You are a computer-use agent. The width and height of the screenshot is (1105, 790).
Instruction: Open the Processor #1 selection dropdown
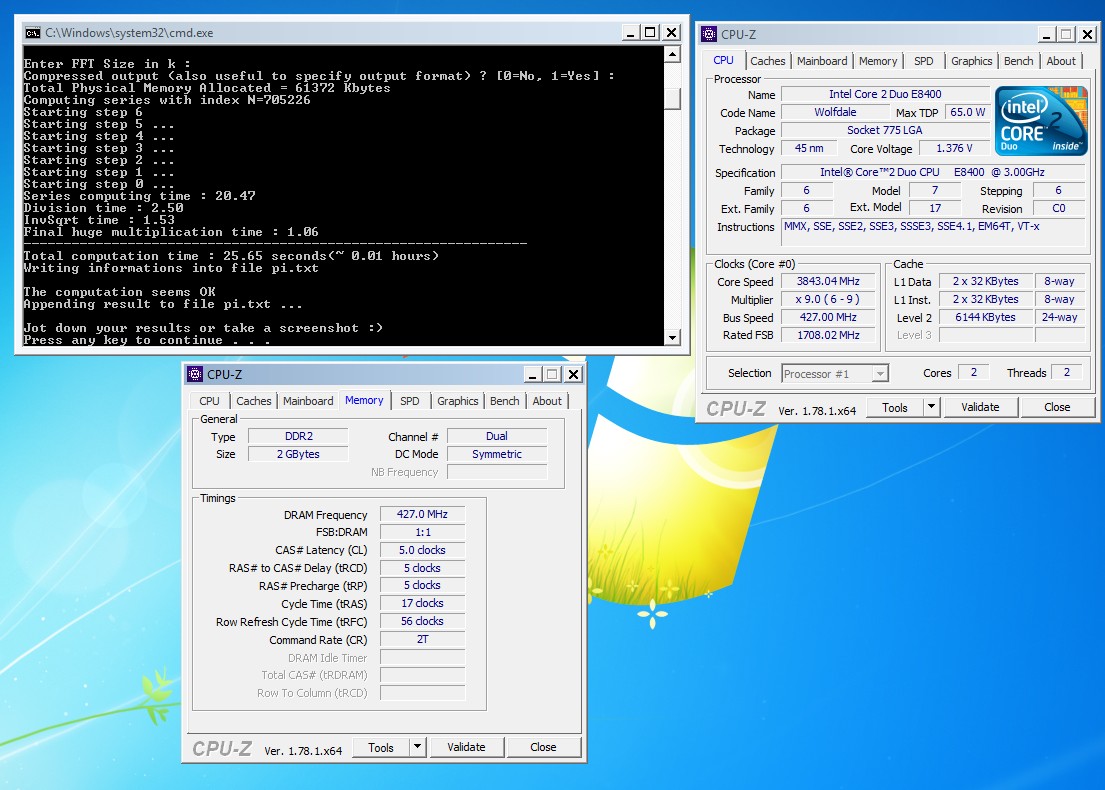click(835, 374)
